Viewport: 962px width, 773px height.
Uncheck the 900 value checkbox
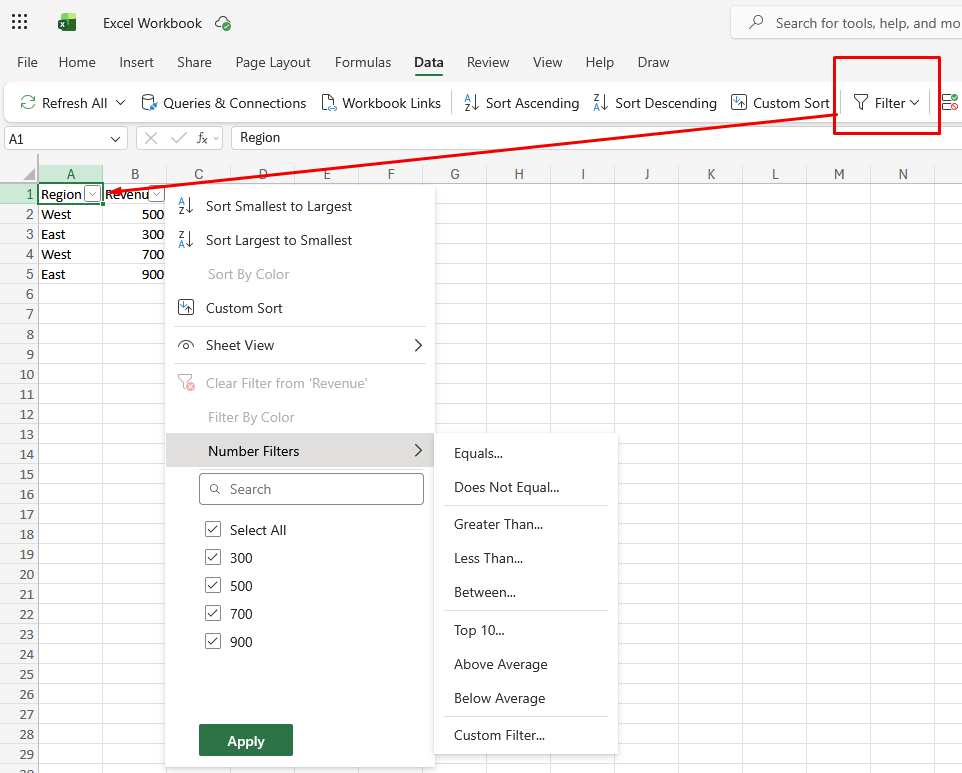[213, 642]
